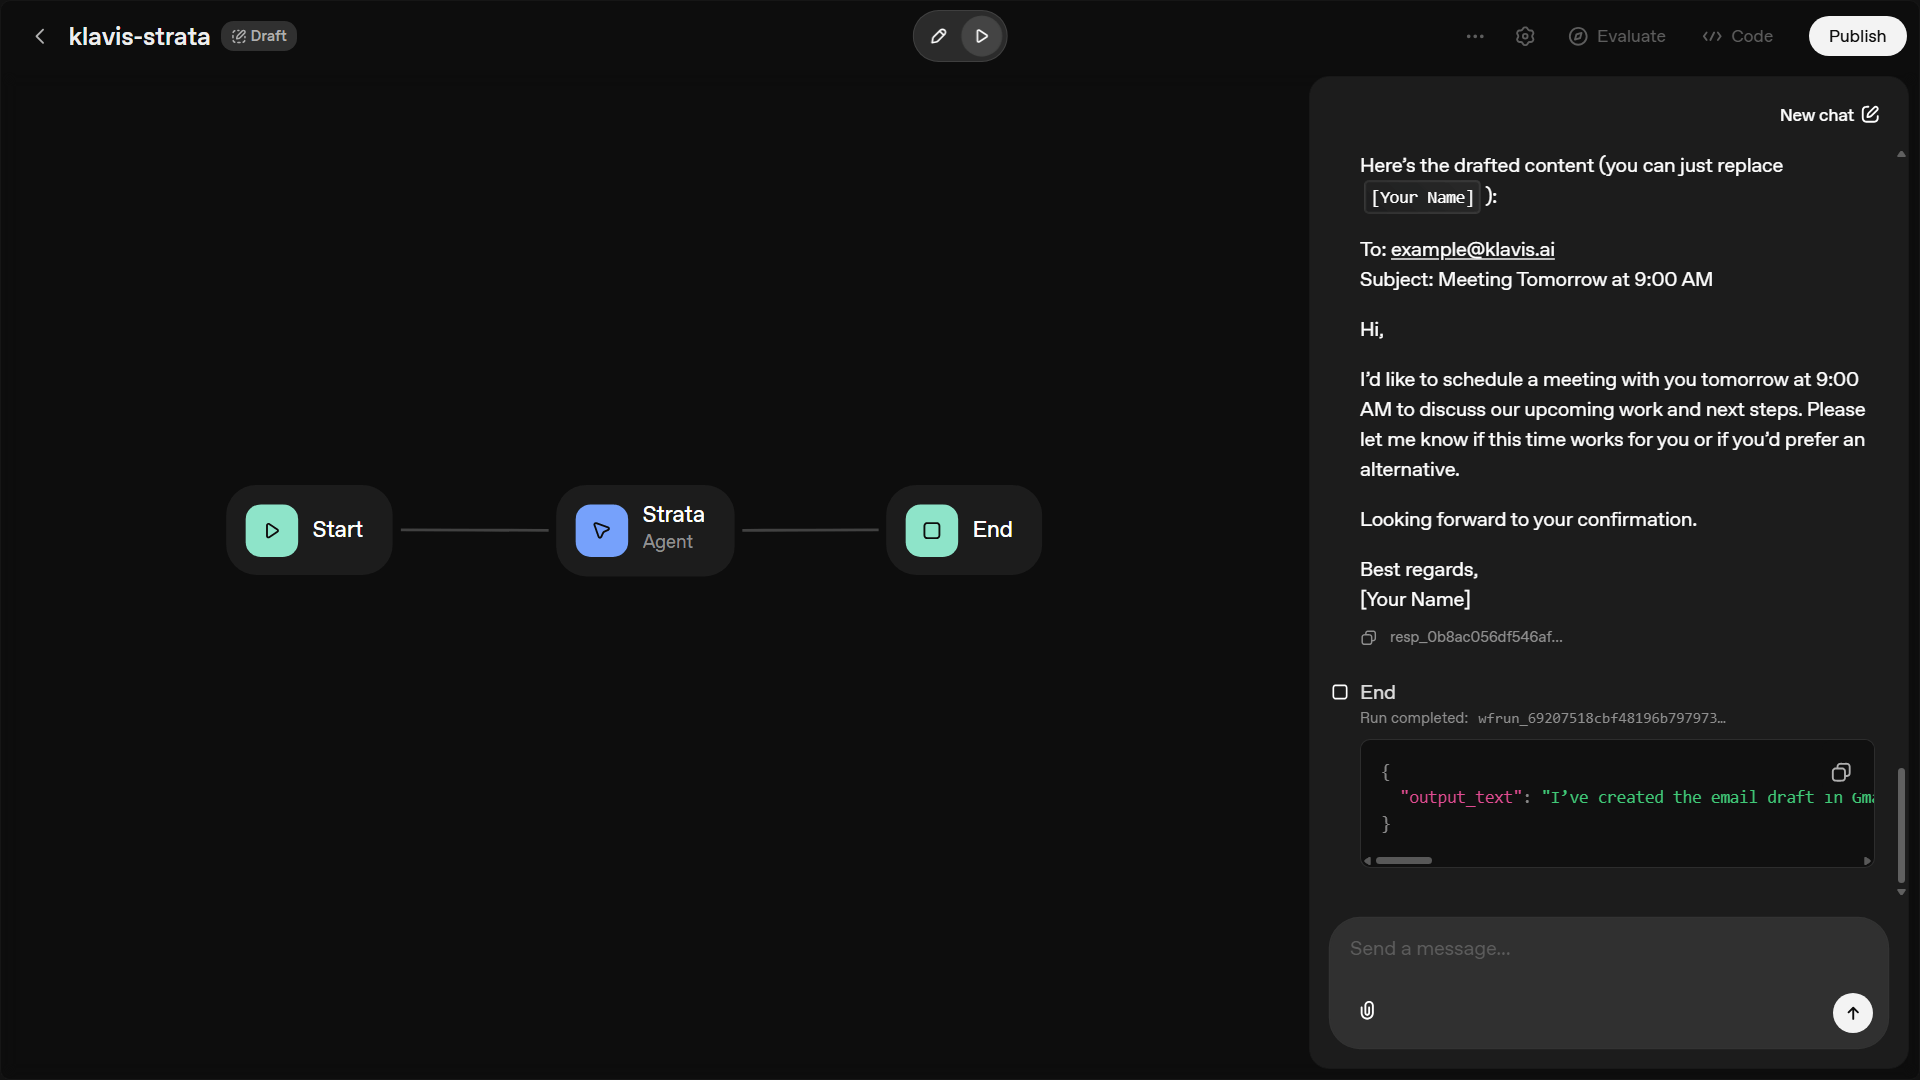The image size is (1920, 1080).
Task: Select the Strata Agent node
Action: pos(645,529)
